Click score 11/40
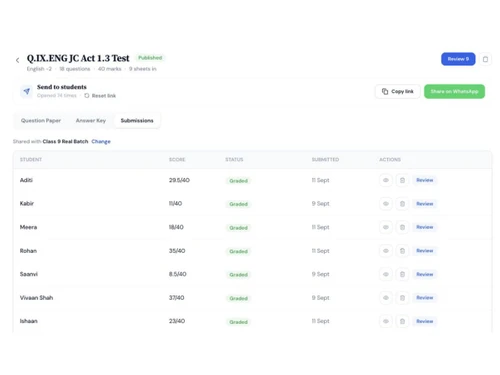 175,203
